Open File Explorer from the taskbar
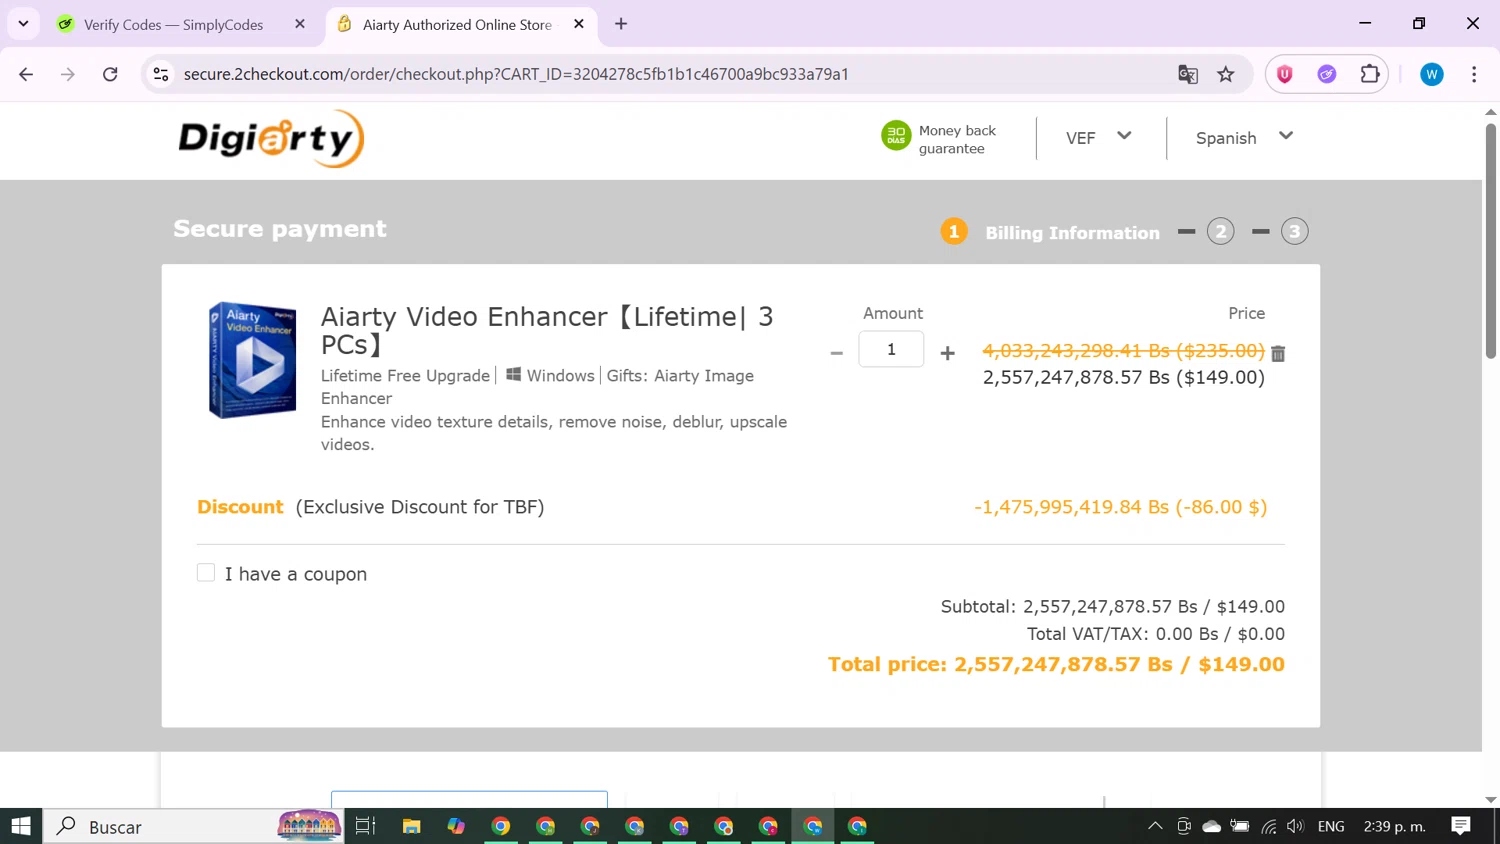The width and height of the screenshot is (1500, 844). pyautogui.click(x=411, y=826)
